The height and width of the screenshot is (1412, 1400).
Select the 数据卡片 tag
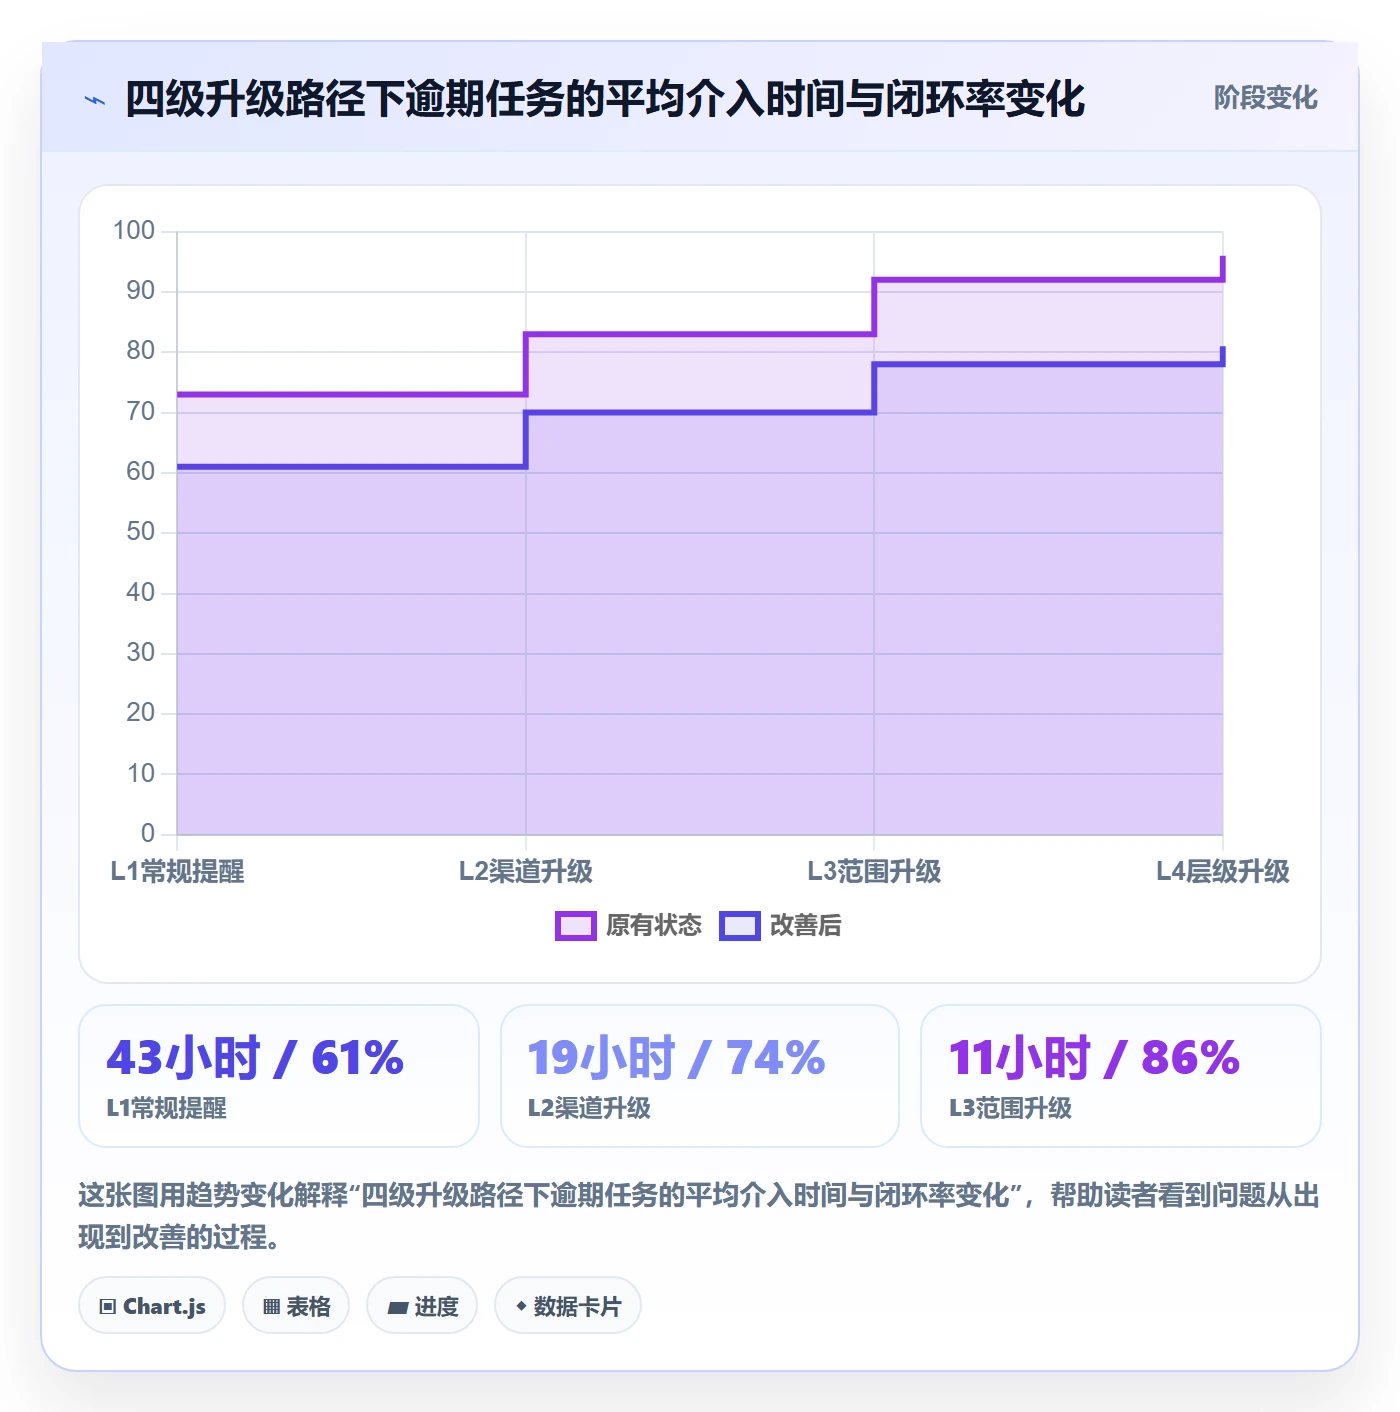click(x=568, y=1306)
